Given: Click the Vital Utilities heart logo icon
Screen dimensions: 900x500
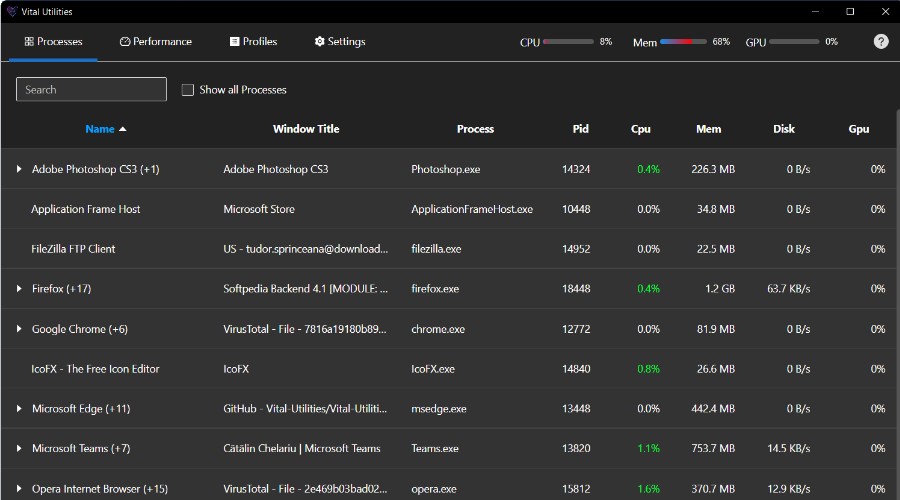Looking at the screenshot, I should point(12,11).
